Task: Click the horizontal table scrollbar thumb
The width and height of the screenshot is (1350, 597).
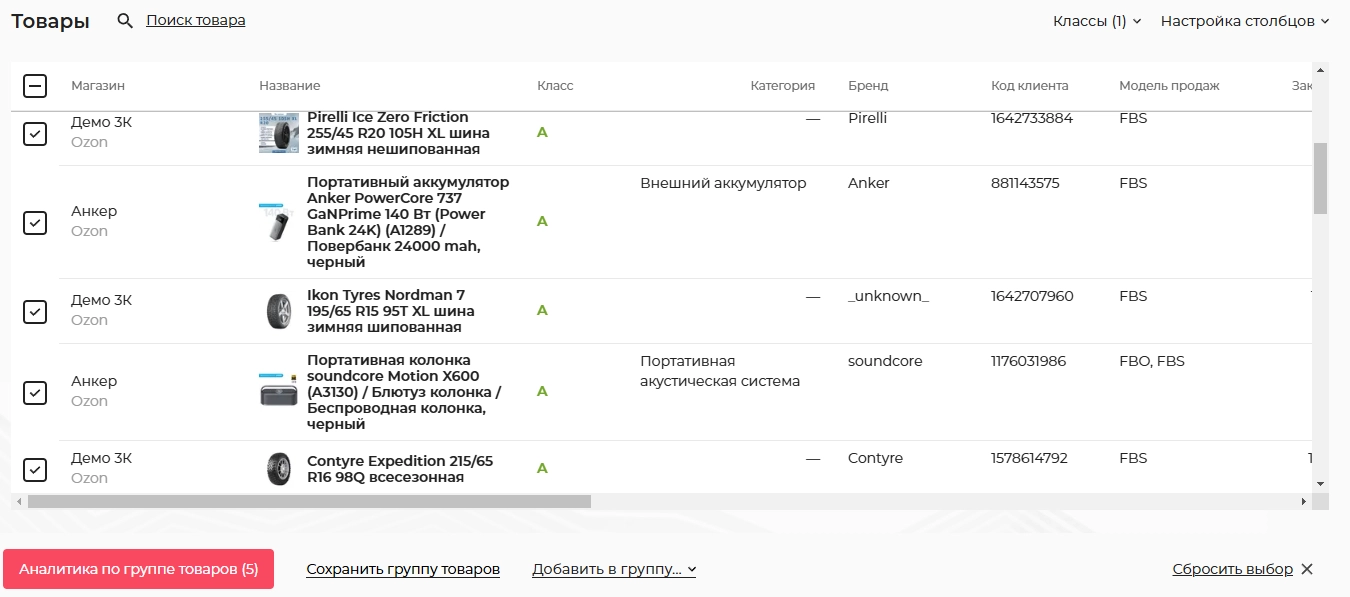Action: [309, 501]
